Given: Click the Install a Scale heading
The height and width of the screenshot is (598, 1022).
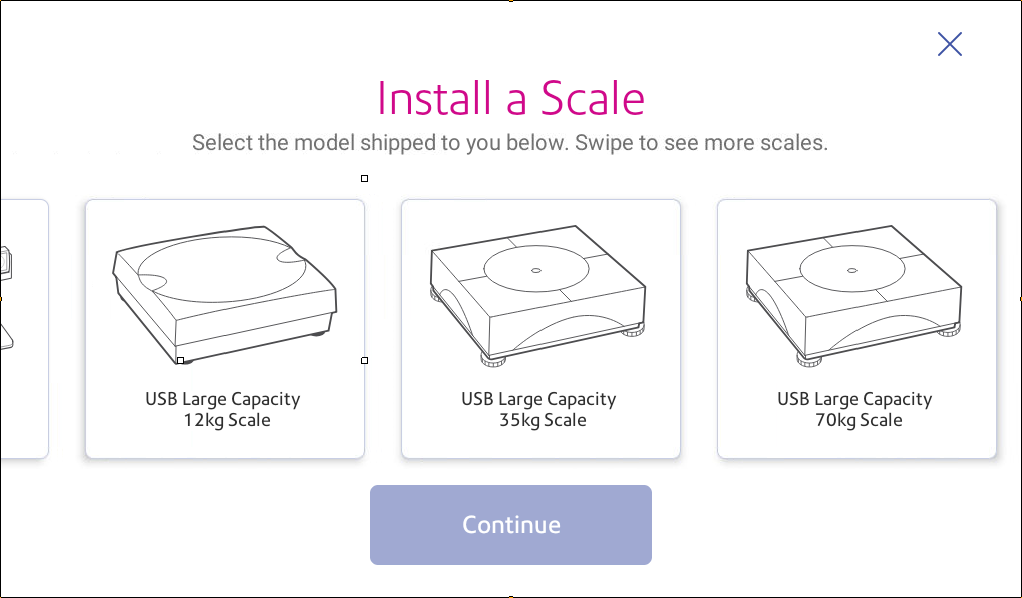Looking at the screenshot, I should pyautogui.click(x=511, y=98).
